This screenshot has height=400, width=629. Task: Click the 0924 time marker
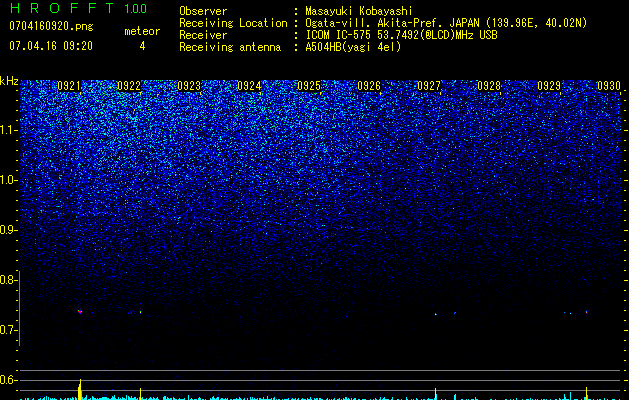click(249, 86)
